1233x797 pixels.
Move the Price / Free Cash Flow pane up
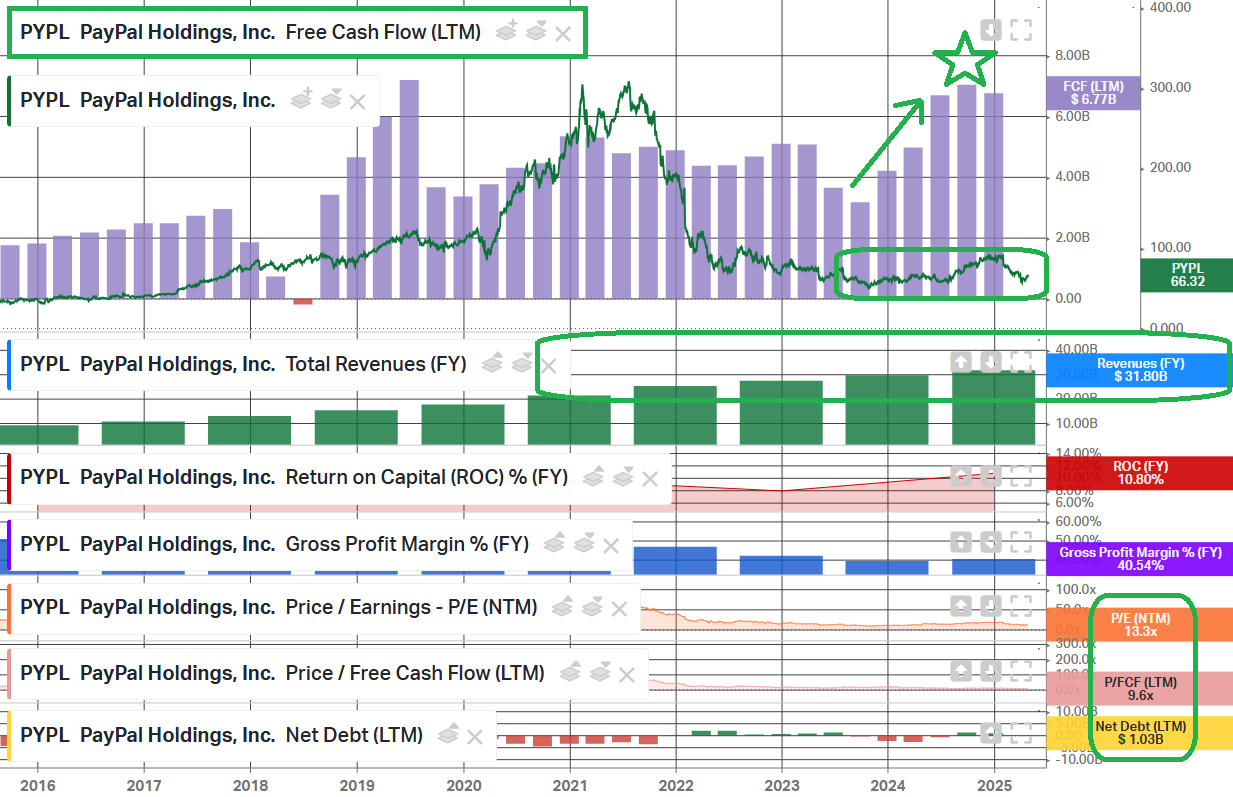pos(960,670)
